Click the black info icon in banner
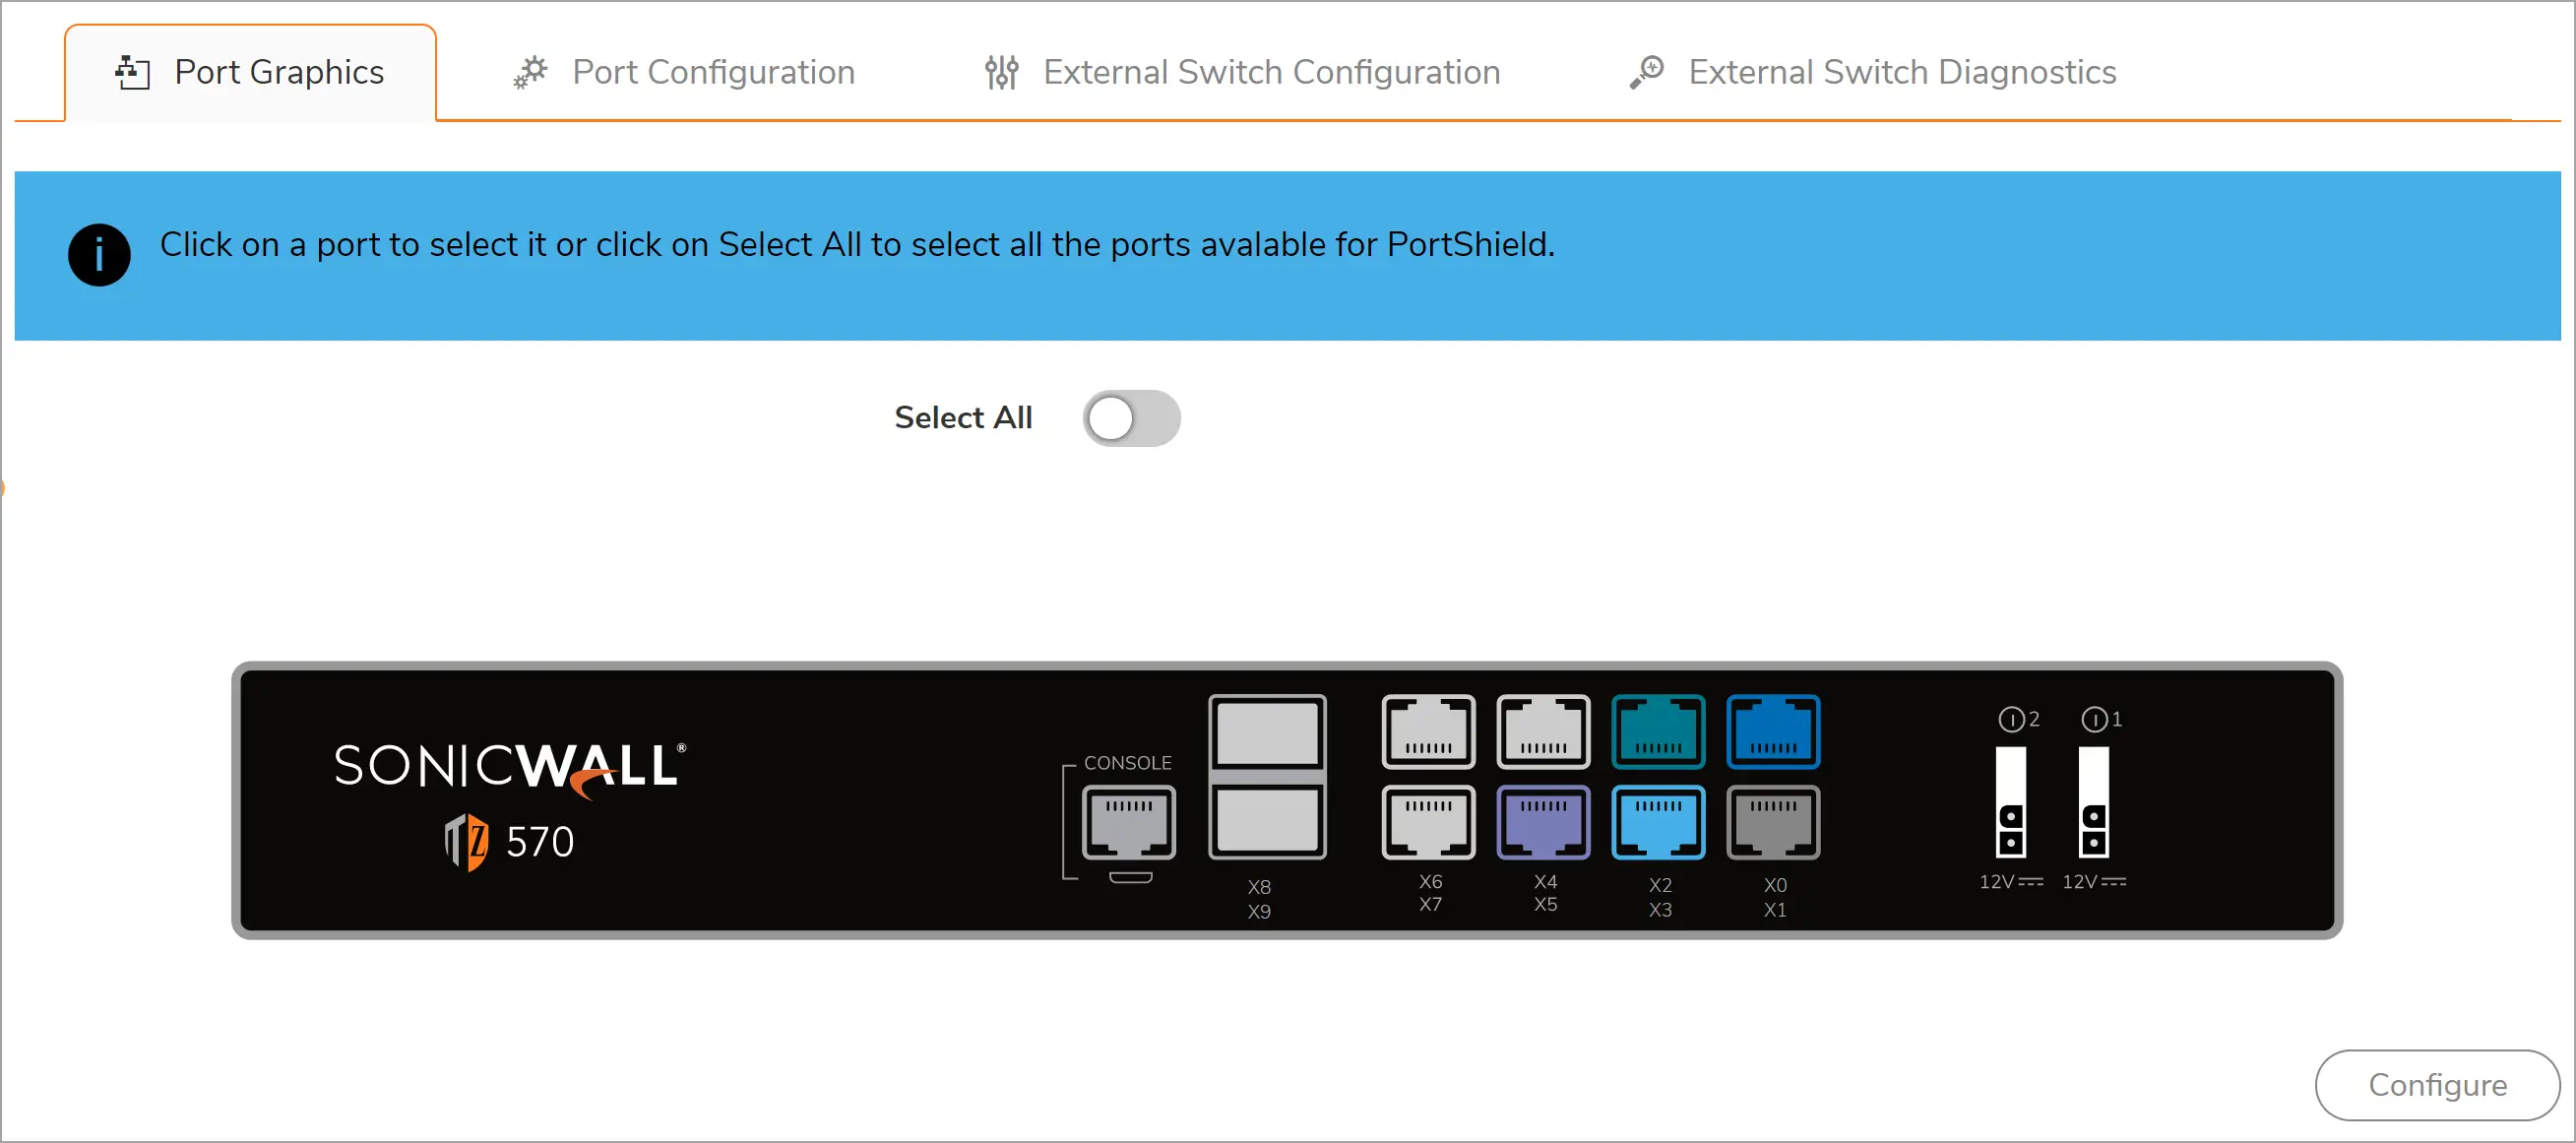Image resolution: width=2576 pixels, height=1143 pixels. click(99, 255)
